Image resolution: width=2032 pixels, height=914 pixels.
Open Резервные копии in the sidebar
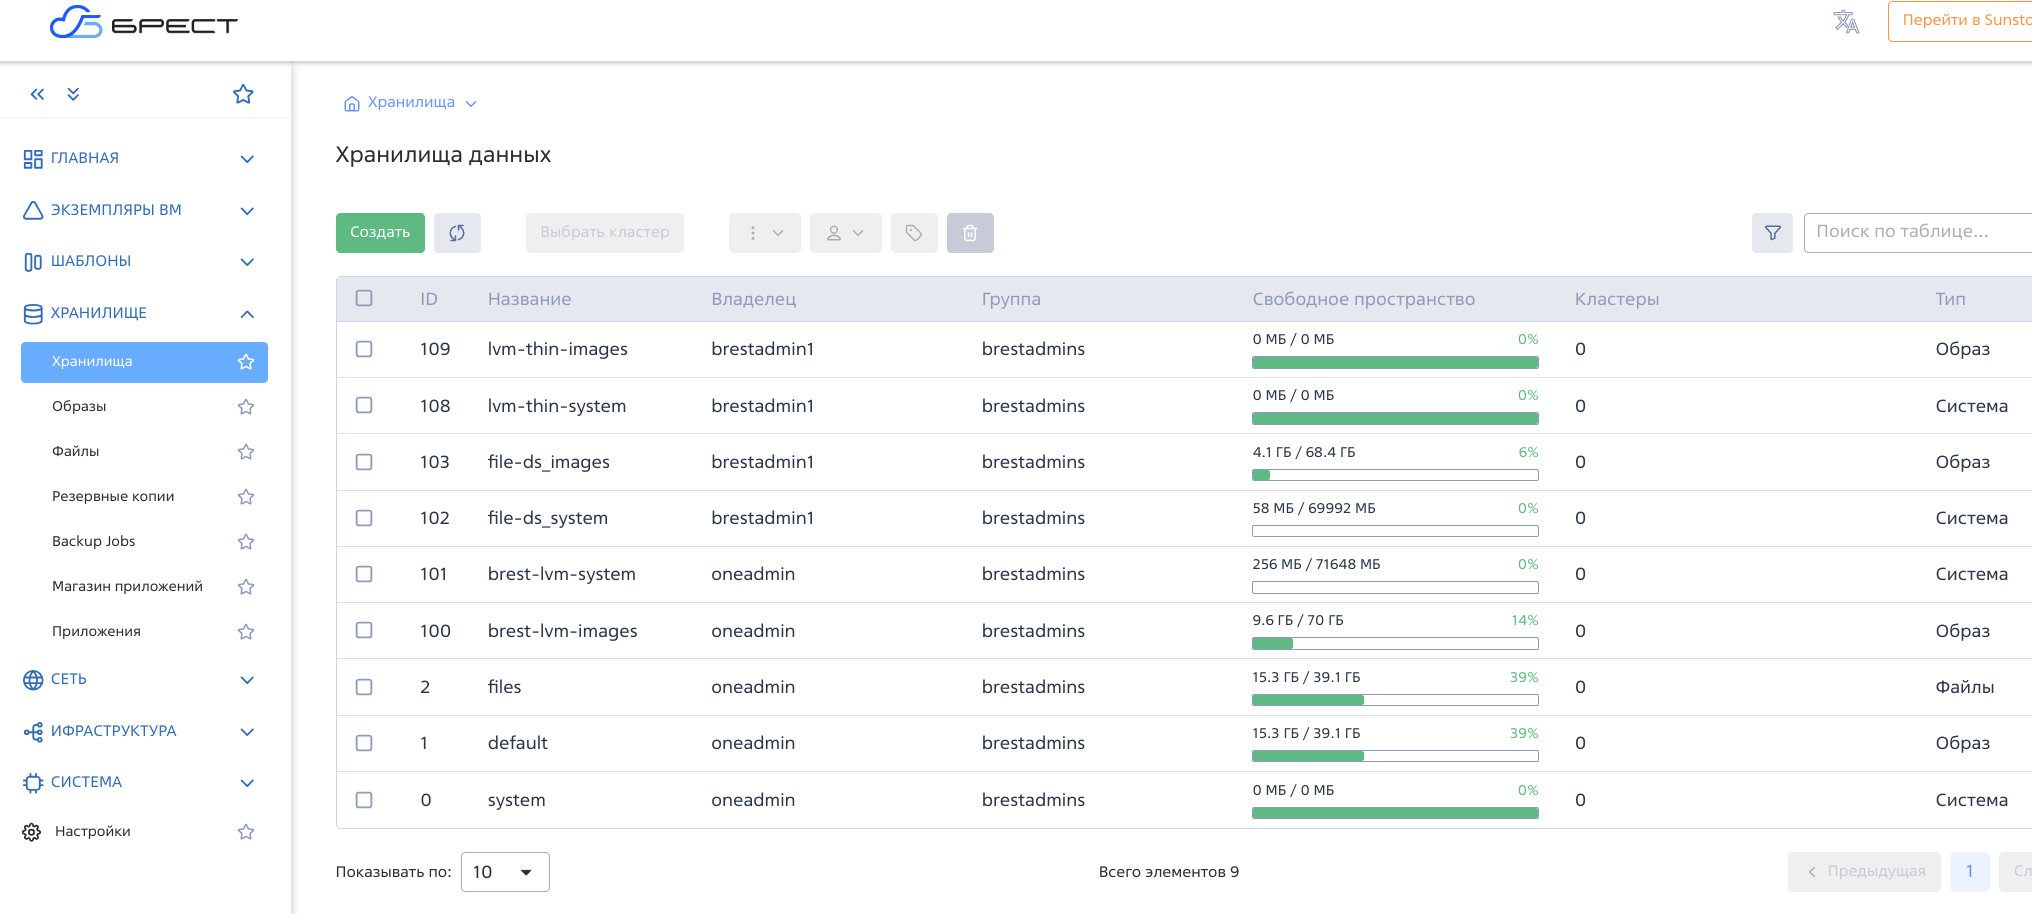coord(113,496)
